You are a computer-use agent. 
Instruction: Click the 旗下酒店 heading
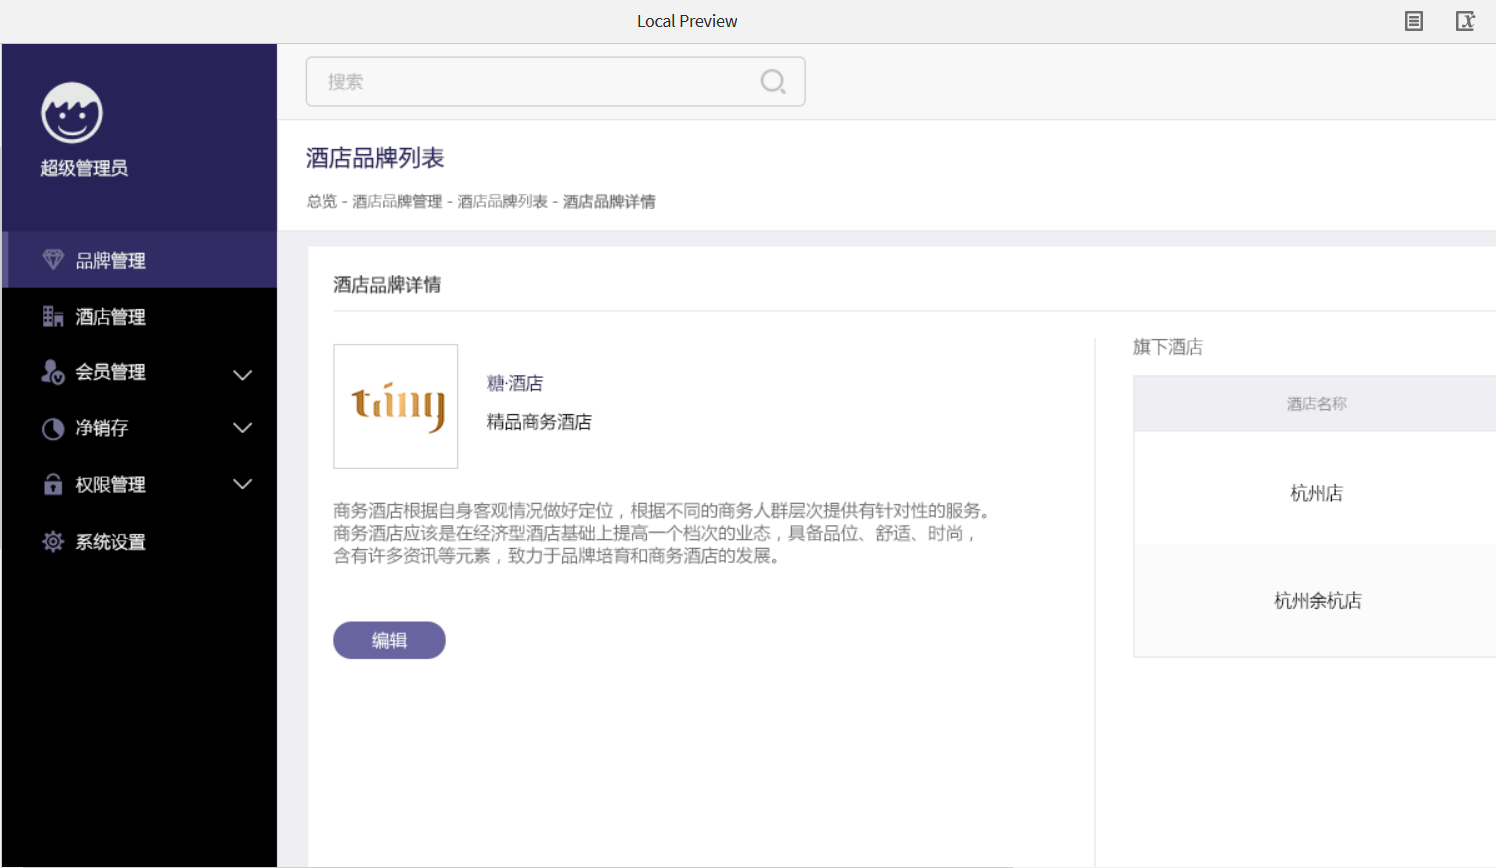click(1168, 347)
